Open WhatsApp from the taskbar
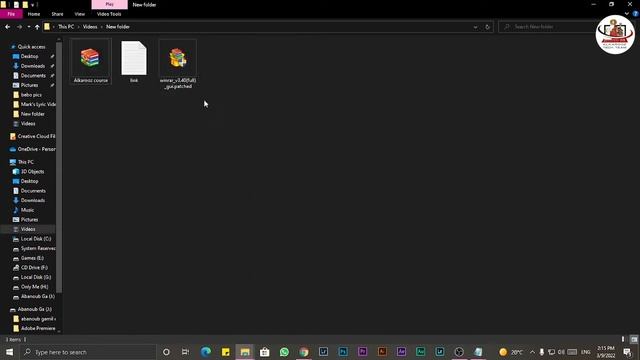Screen dimensions: 640x360 pyautogui.click(x=284, y=352)
